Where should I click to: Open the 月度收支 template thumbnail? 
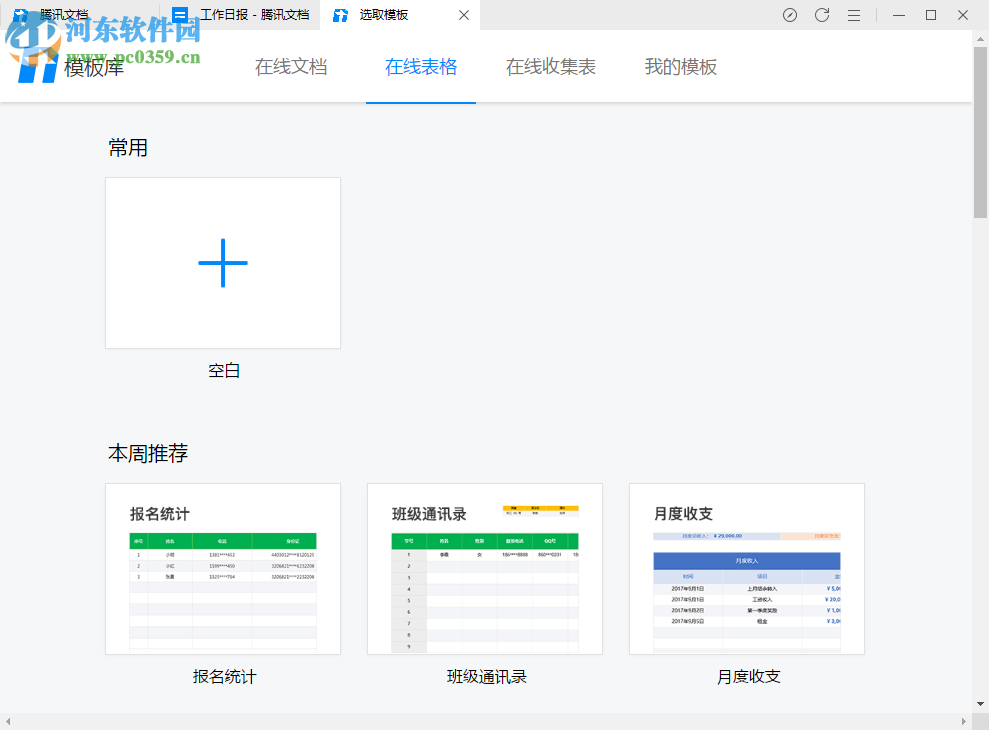[x=747, y=569]
